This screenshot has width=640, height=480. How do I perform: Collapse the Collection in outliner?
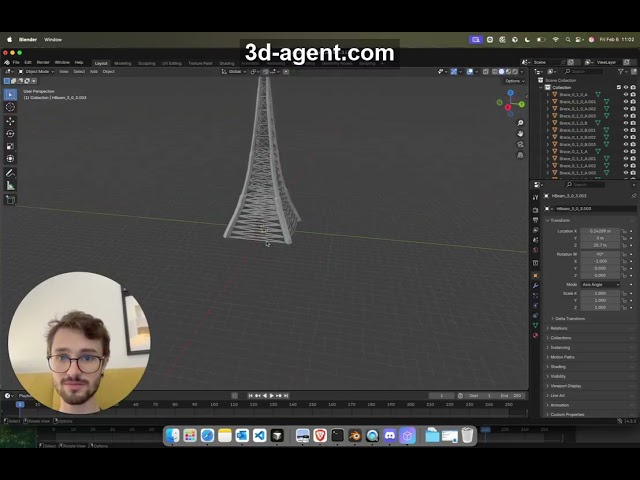[x=541, y=87]
